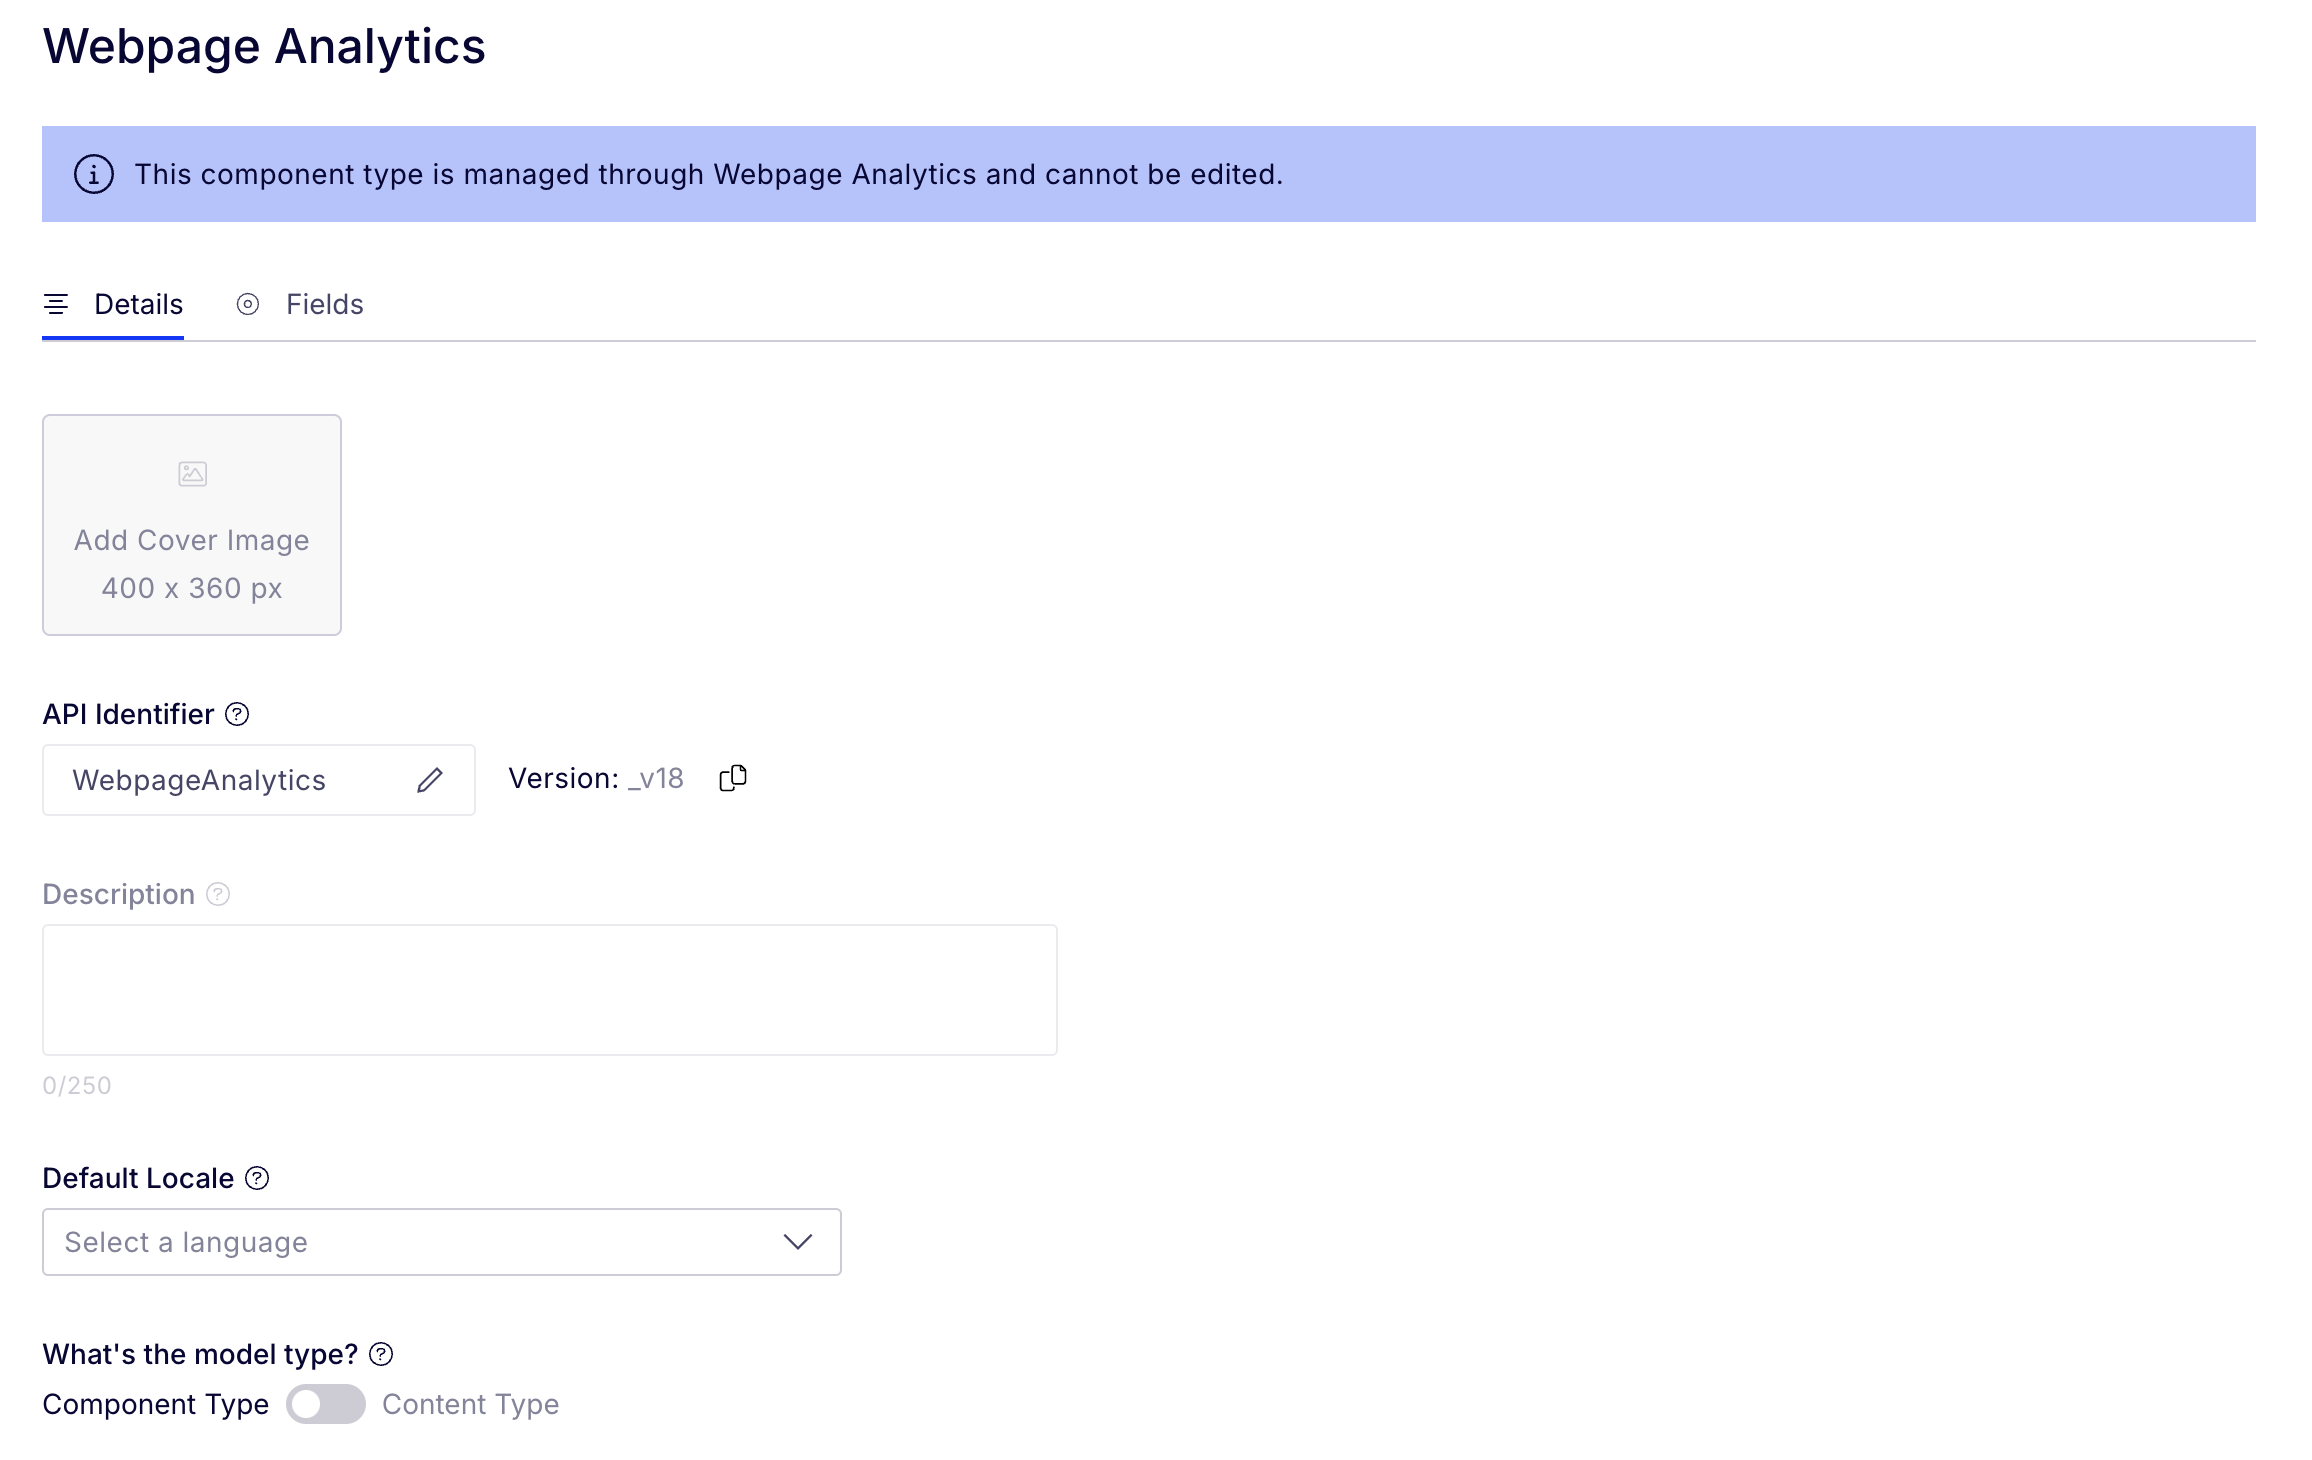The width and height of the screenshot is (2312, 1460).
Task: Open model type help tooltip
Action: coord(381,1354)
